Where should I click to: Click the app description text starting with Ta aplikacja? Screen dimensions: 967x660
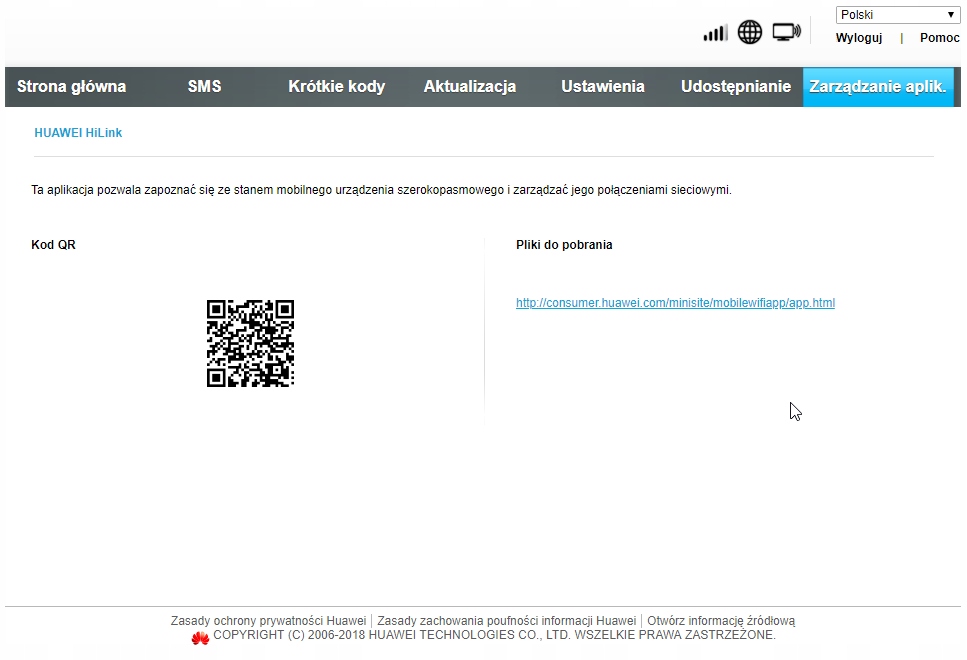[x=381, y=190]
